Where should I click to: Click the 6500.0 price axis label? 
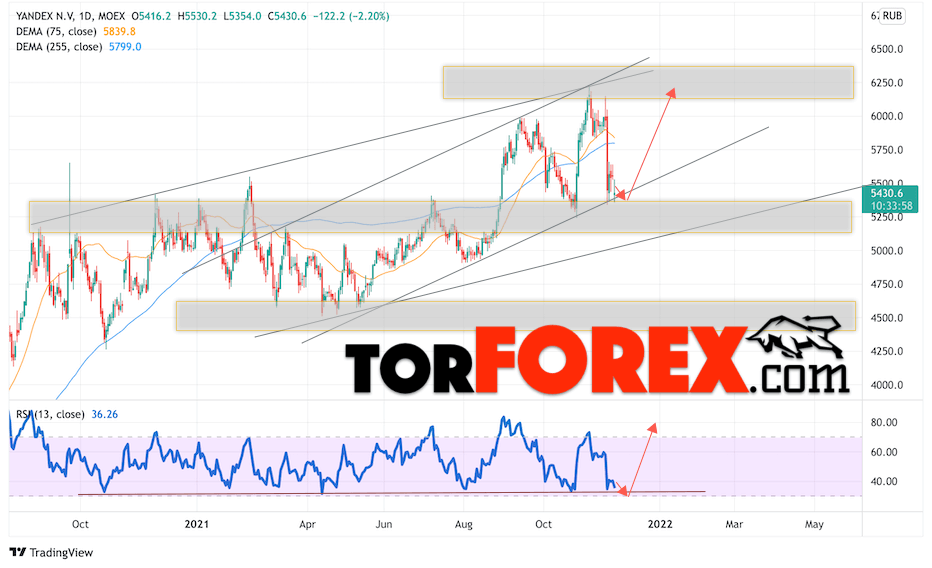(887, 49)
